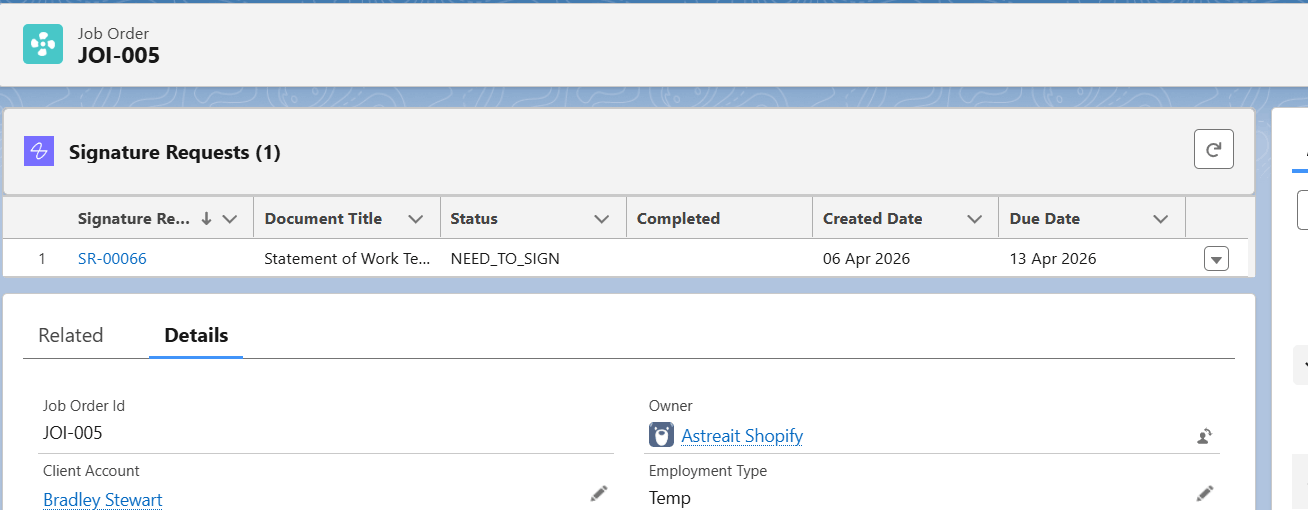Edit the Employment Type pencil icon
This screenshot has height=510, width=1308.
click(x=1205, y=493)
